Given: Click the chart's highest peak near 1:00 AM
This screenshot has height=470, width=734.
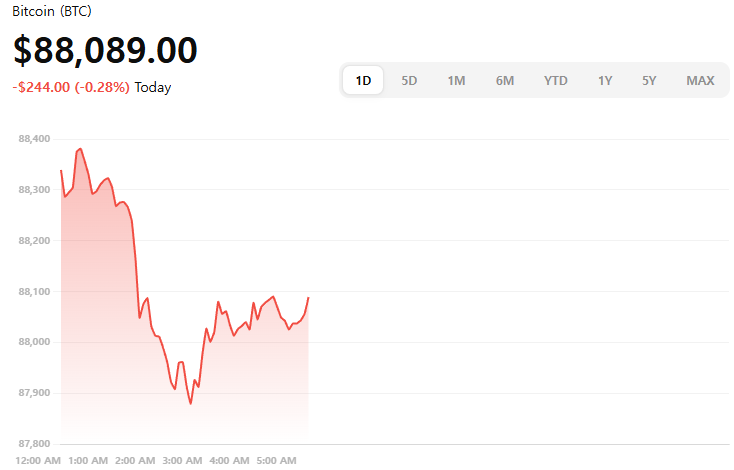Looking at the screenshot, I should pyautogui.click(x=80, y=148).
